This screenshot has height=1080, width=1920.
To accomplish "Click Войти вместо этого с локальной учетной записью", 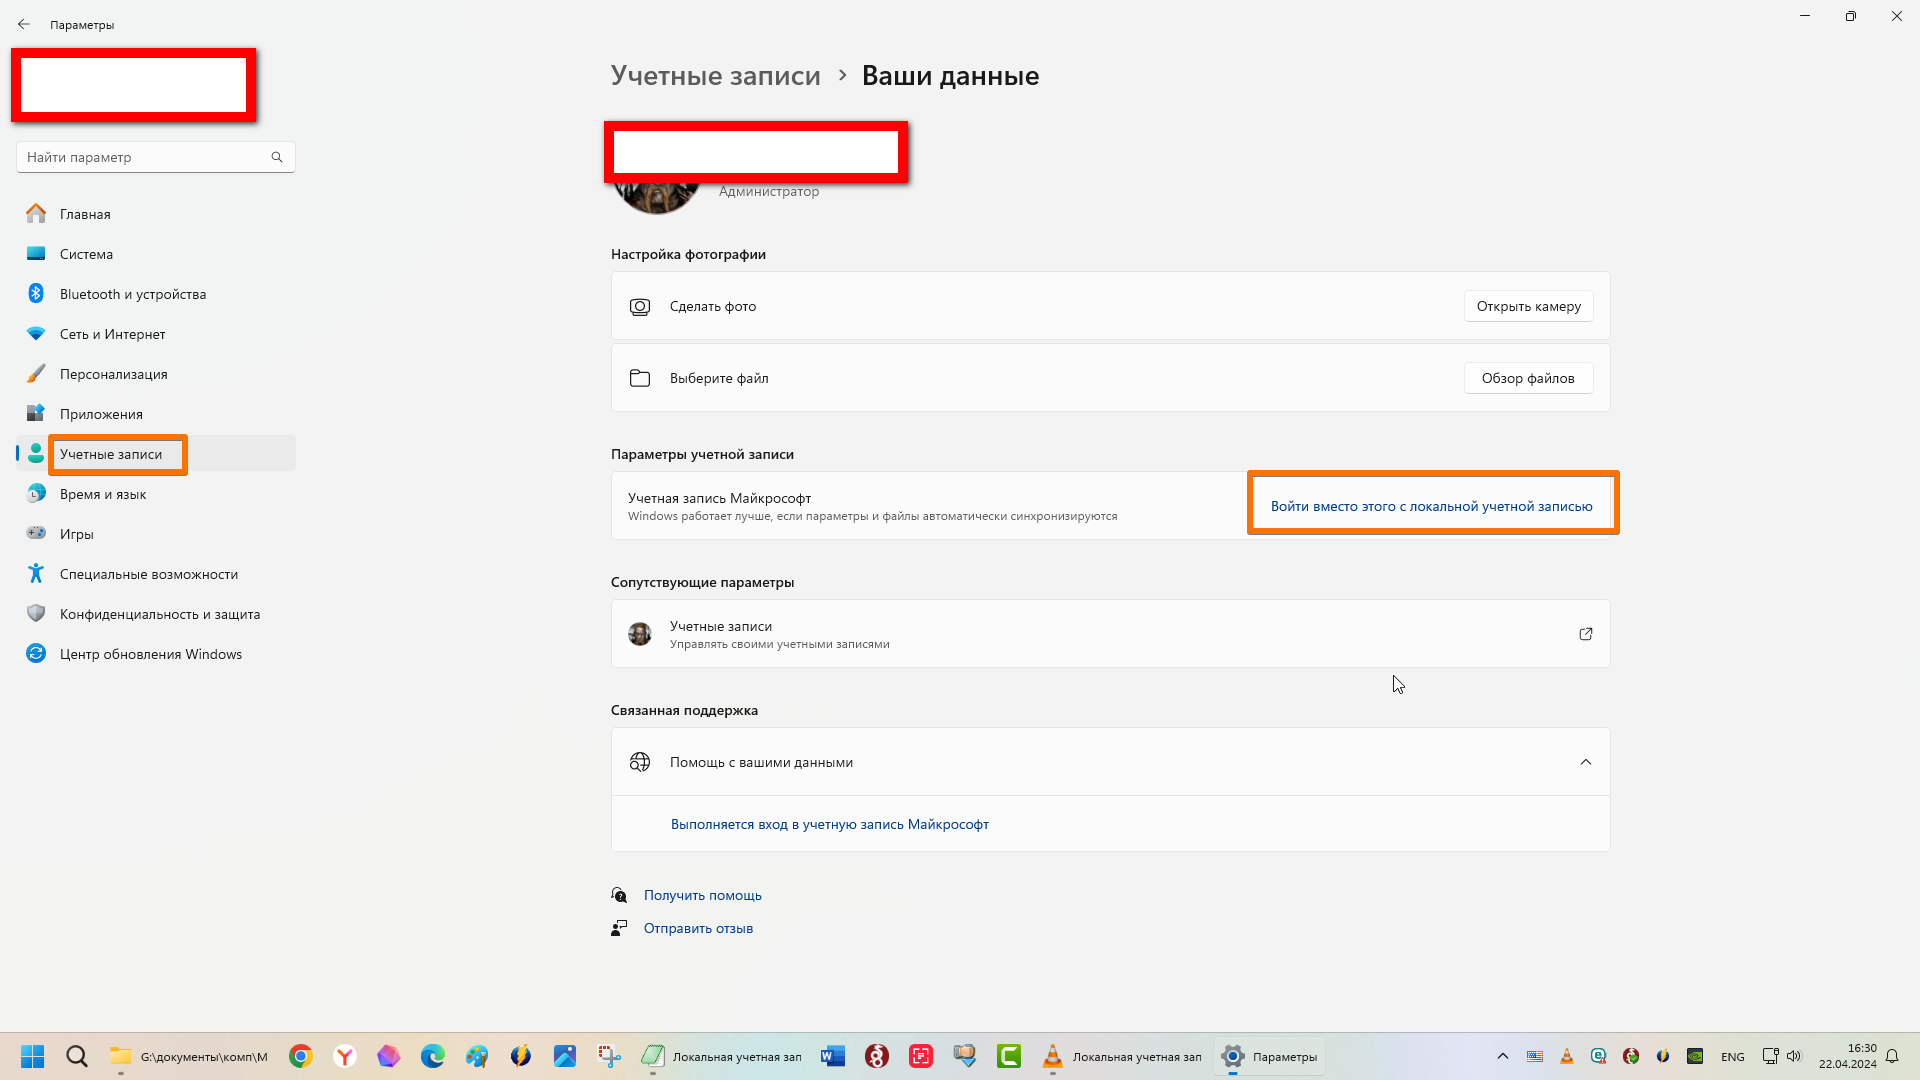I will pos(1431,506).
